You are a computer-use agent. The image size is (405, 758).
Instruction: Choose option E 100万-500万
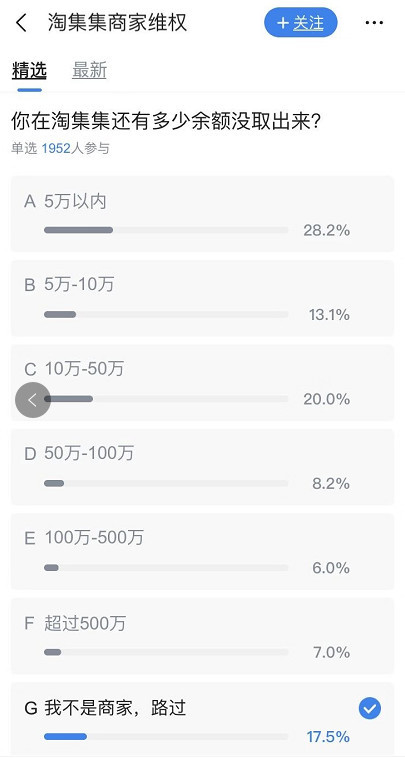tap(202, 551)
